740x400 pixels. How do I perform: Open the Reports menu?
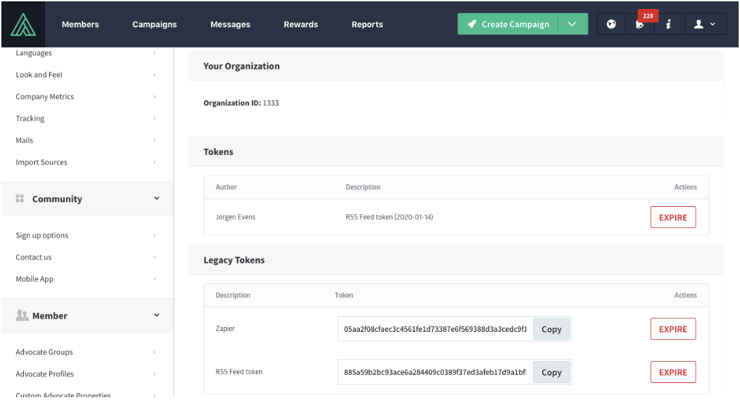pos(367,24)
